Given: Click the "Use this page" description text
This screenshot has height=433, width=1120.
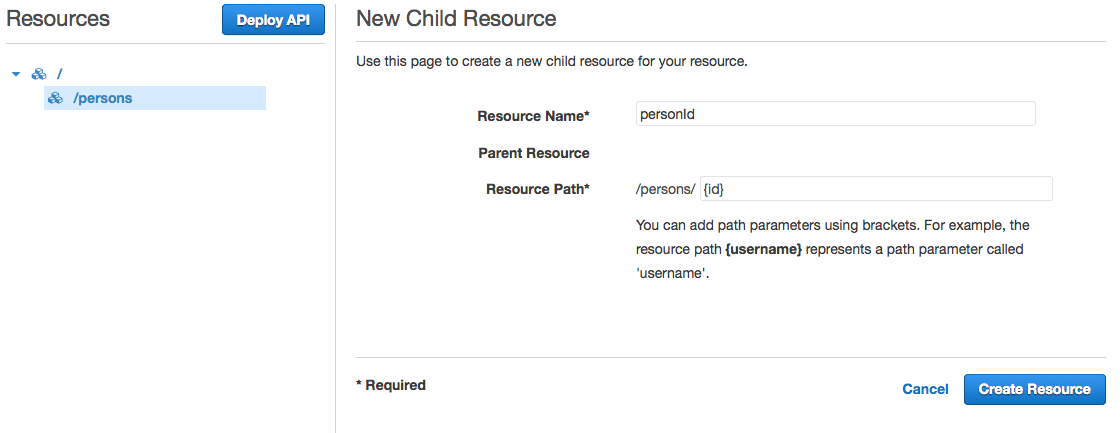Looking at the screenshot, I should point(551,61).
